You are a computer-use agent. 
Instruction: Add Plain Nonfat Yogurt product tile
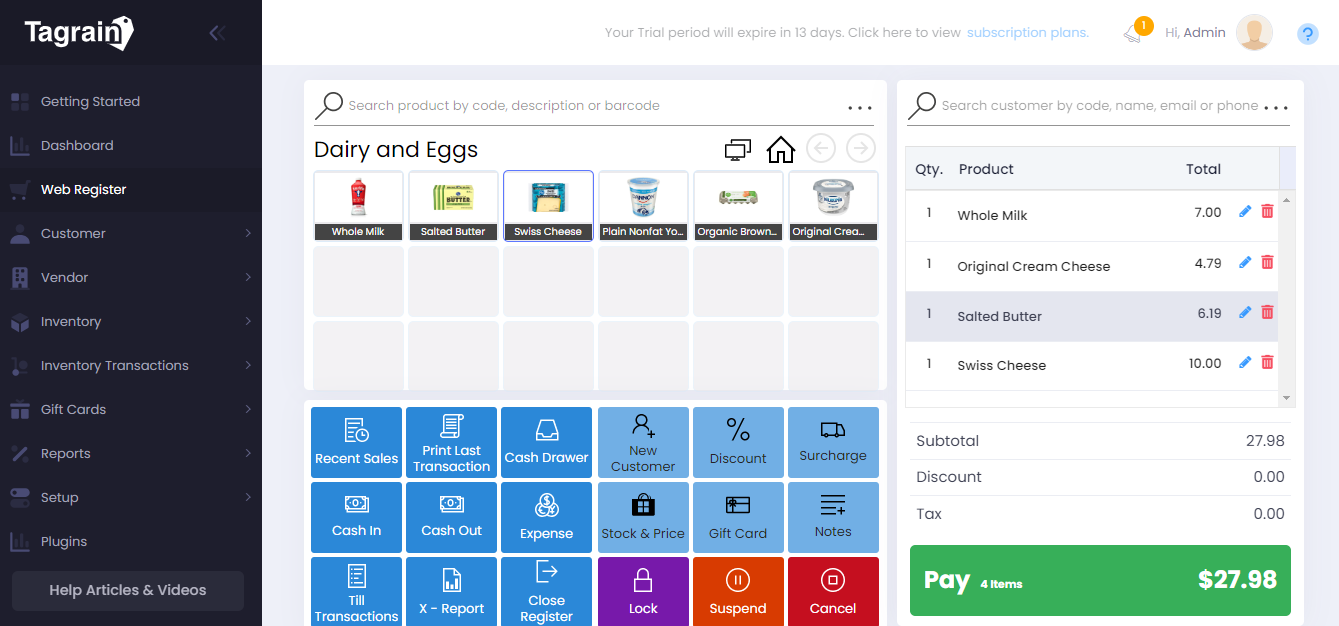click(x=643, y=206)
